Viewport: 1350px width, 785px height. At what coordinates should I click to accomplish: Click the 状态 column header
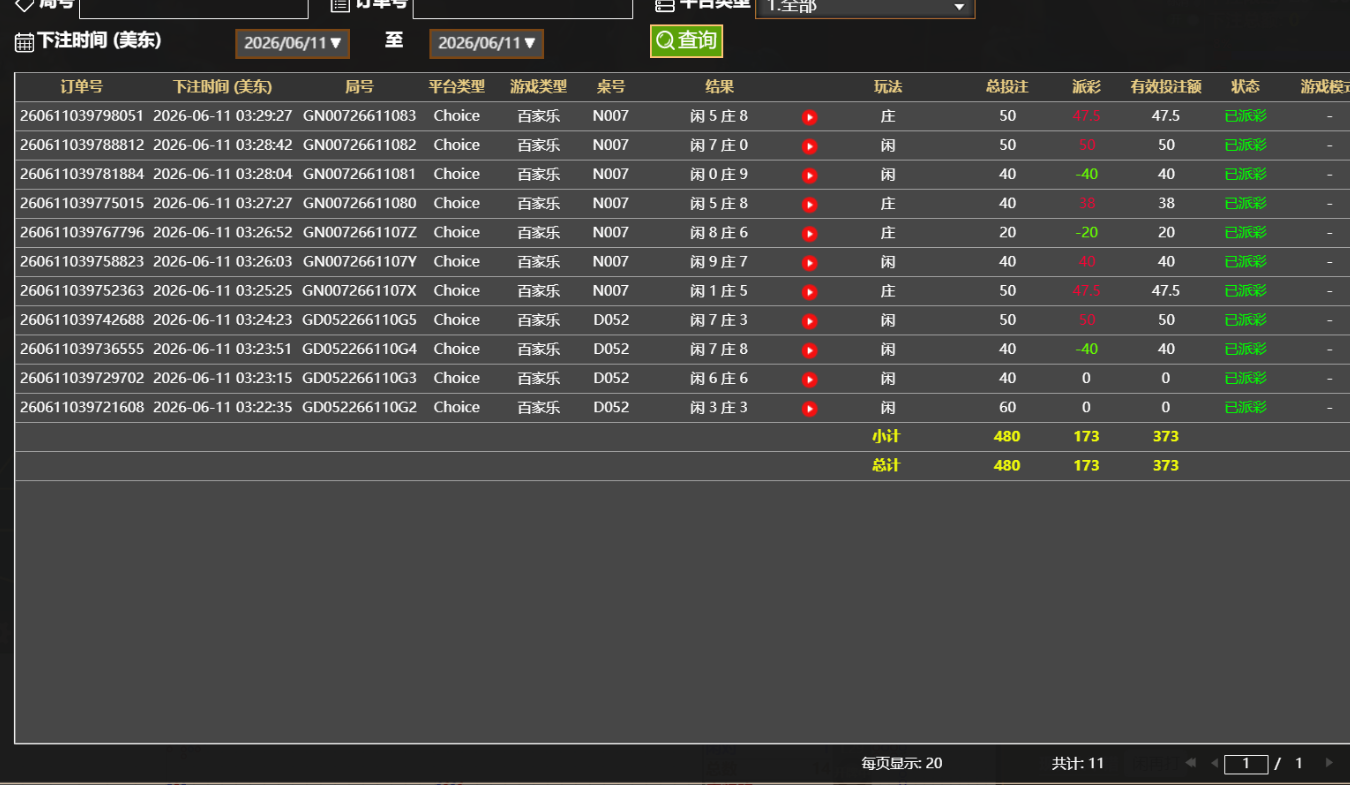point(1245,87)
